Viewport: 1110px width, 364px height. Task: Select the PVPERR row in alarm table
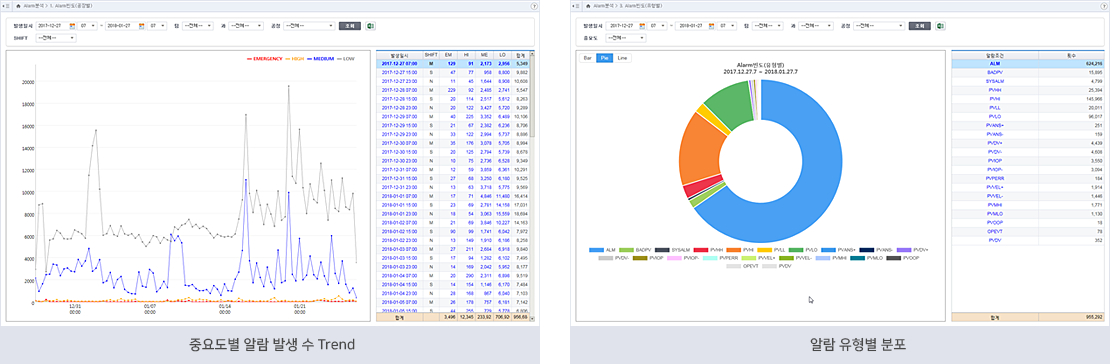(1027, 178)
